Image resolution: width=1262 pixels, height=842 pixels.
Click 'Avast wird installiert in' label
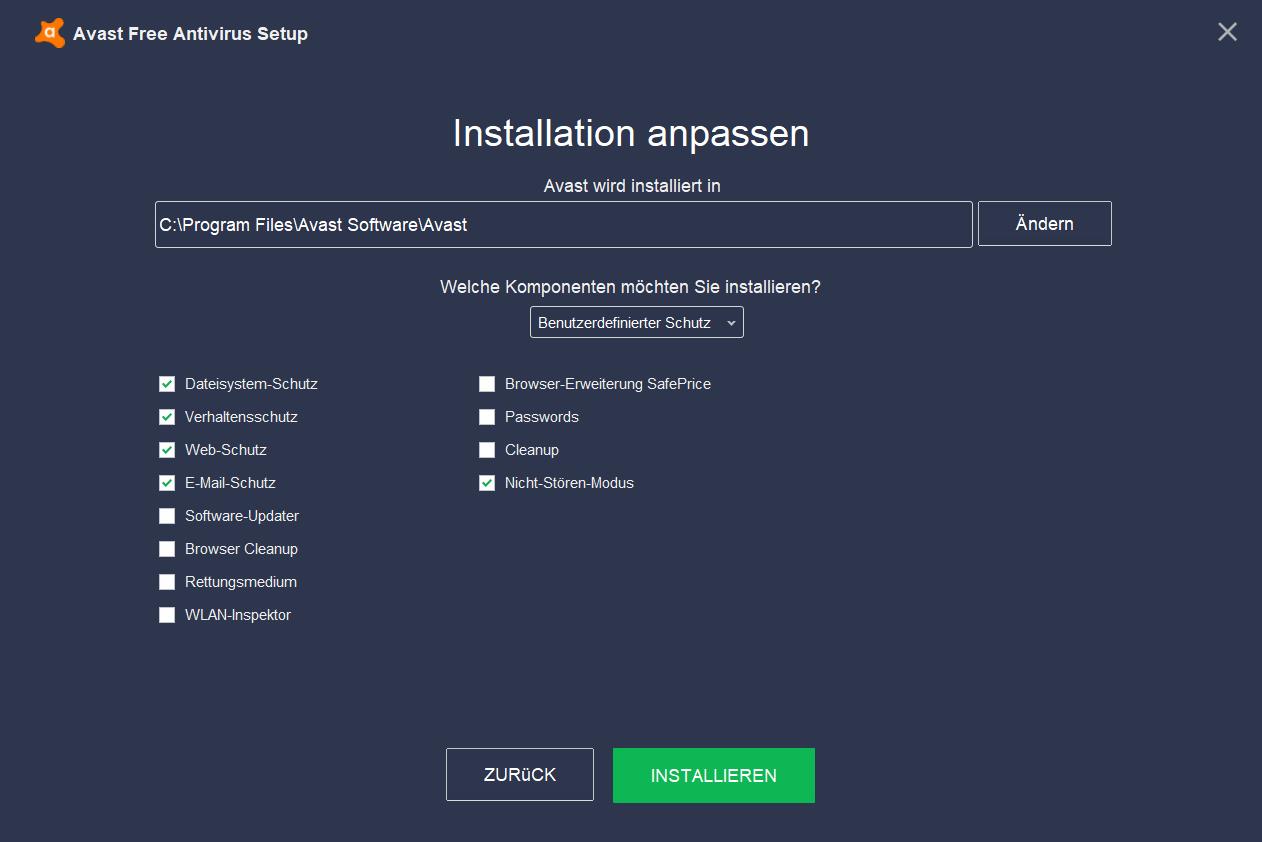click(x=632, y=186)
